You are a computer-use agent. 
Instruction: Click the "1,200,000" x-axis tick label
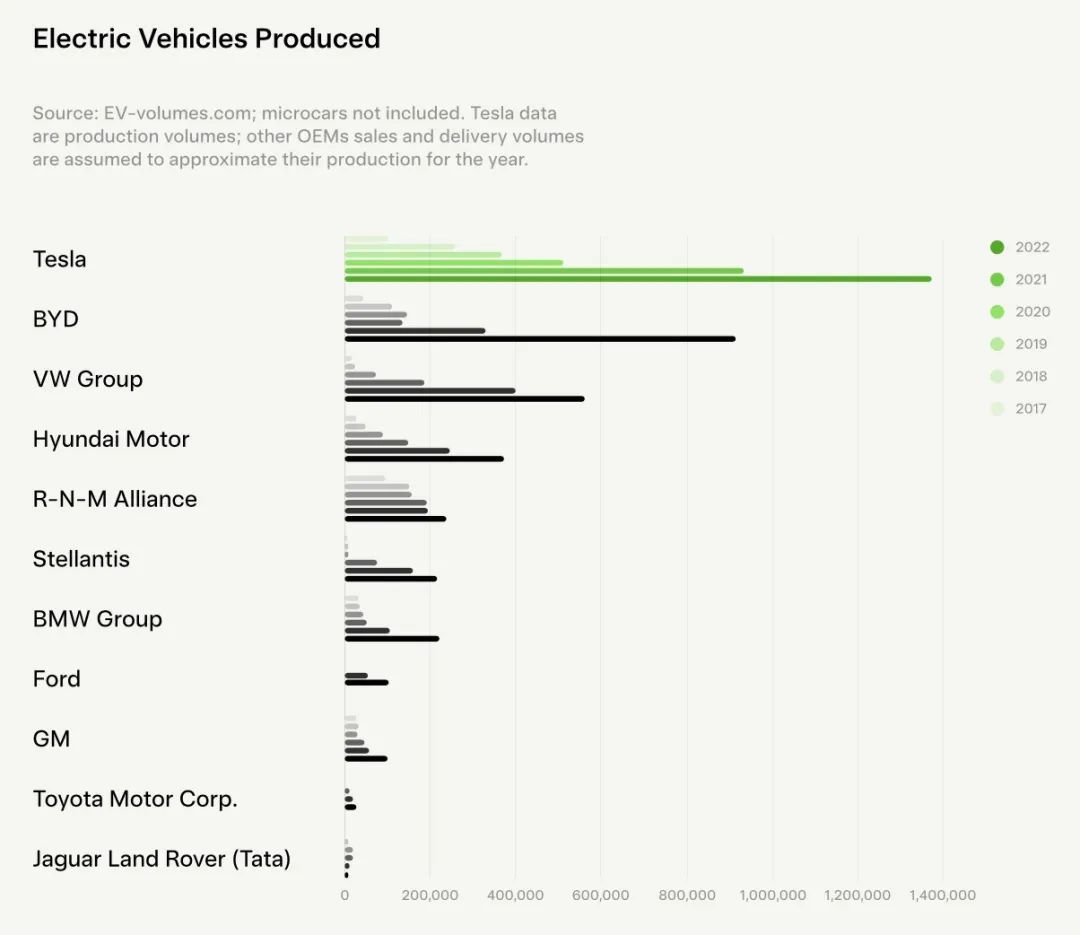tap(858, 895)
